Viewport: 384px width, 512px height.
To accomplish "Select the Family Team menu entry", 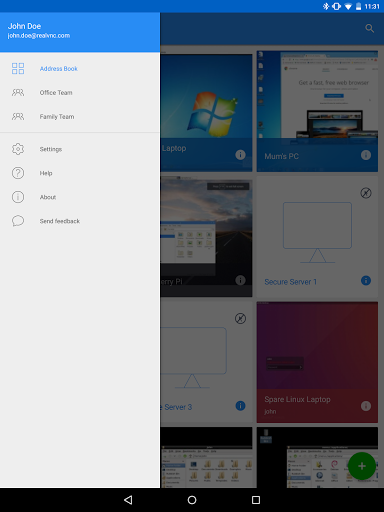I will point(80,117).
